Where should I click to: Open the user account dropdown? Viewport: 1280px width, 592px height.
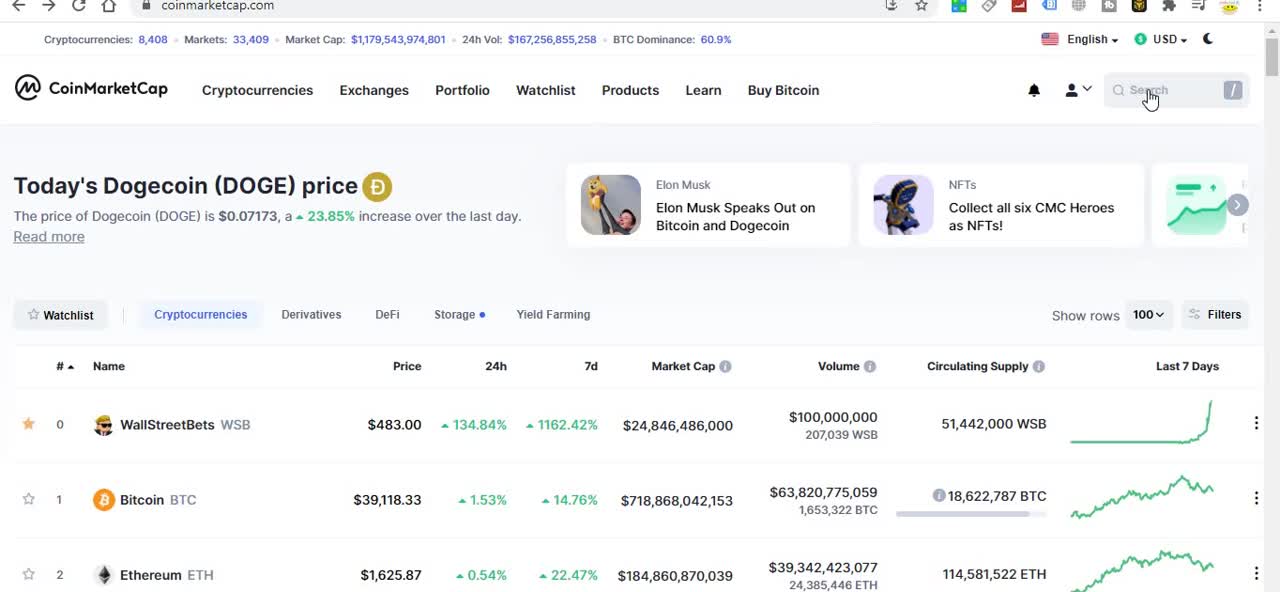click(1078, 90)
